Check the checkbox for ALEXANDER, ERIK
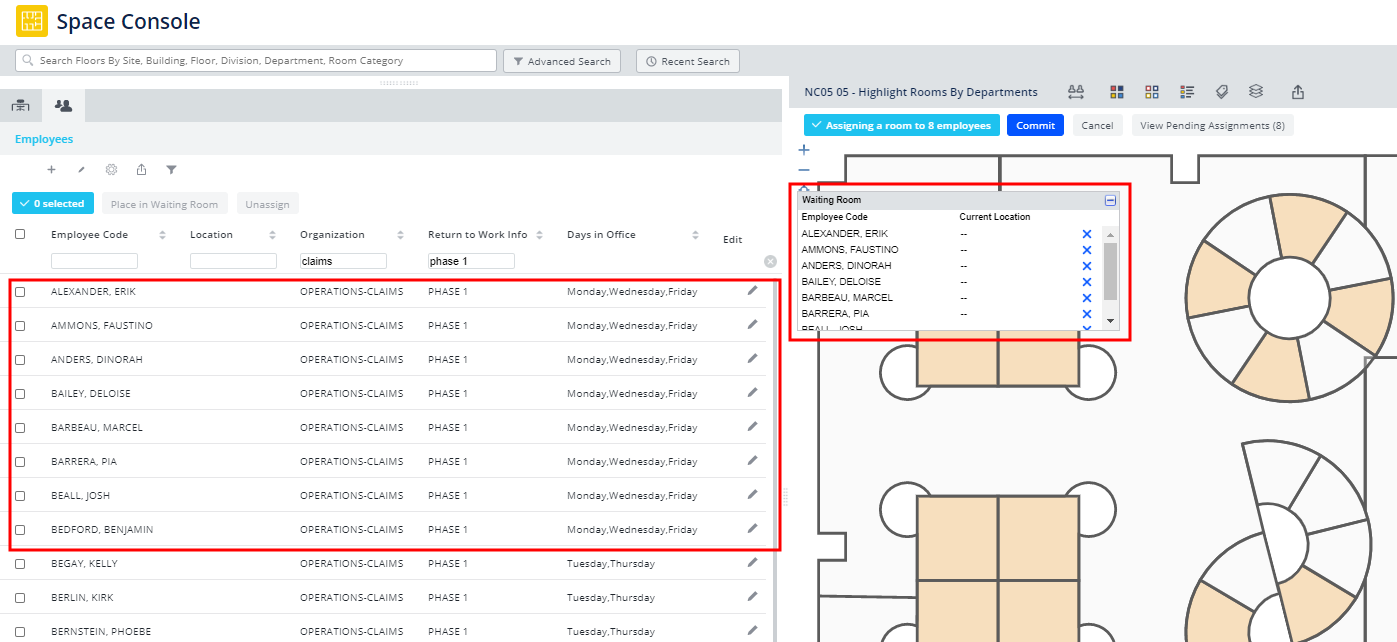This screenshot has width=1397, height=642. 21,291
